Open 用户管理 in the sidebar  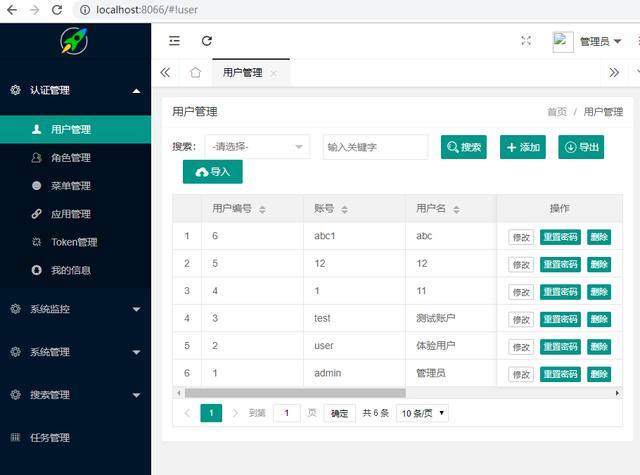click(x=76, y=129)
